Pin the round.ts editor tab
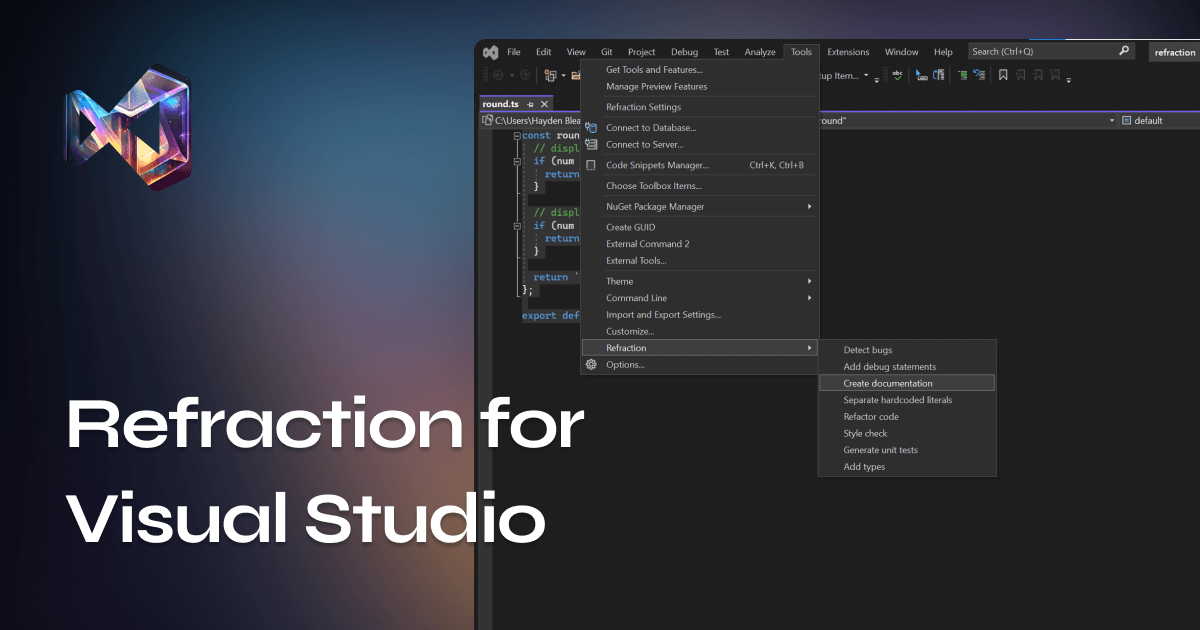 pyautogui.click(x=529, y=103)
